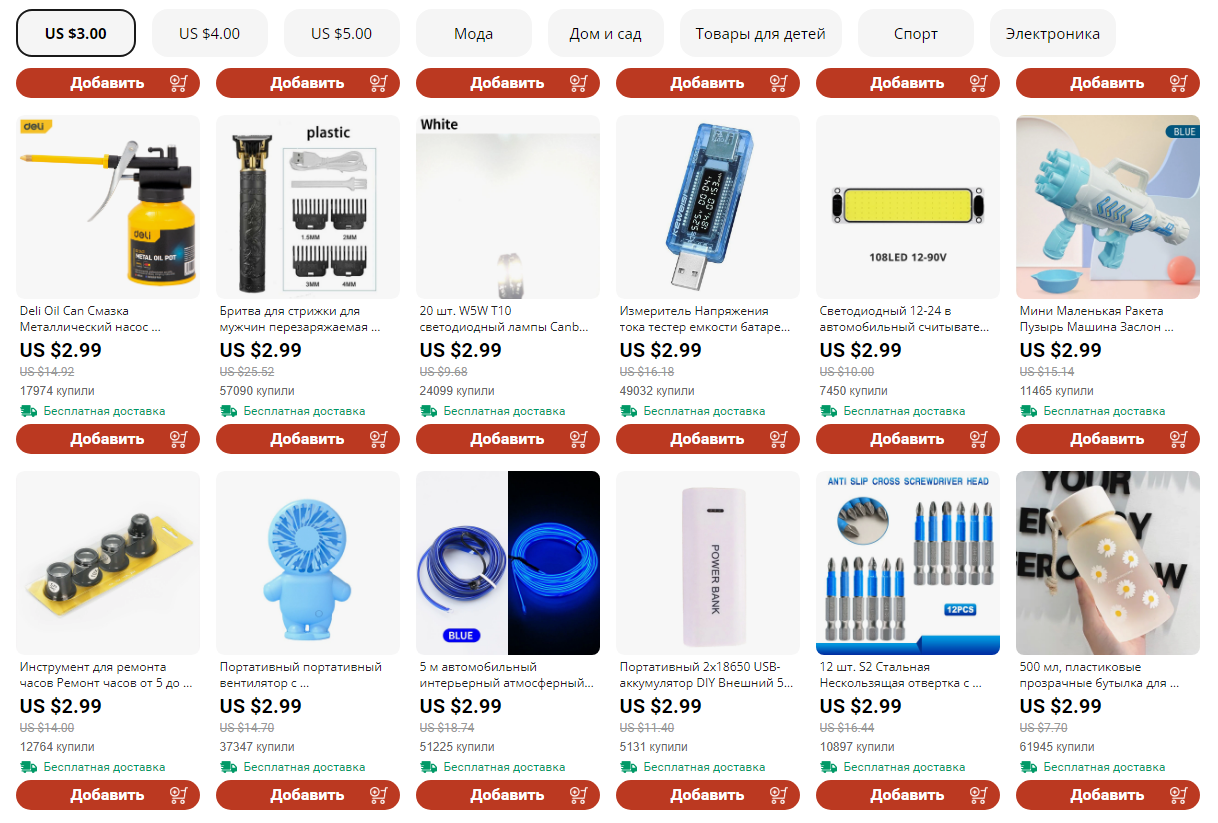
Task: Open the power bank product title link
Action: click(707, 675)
